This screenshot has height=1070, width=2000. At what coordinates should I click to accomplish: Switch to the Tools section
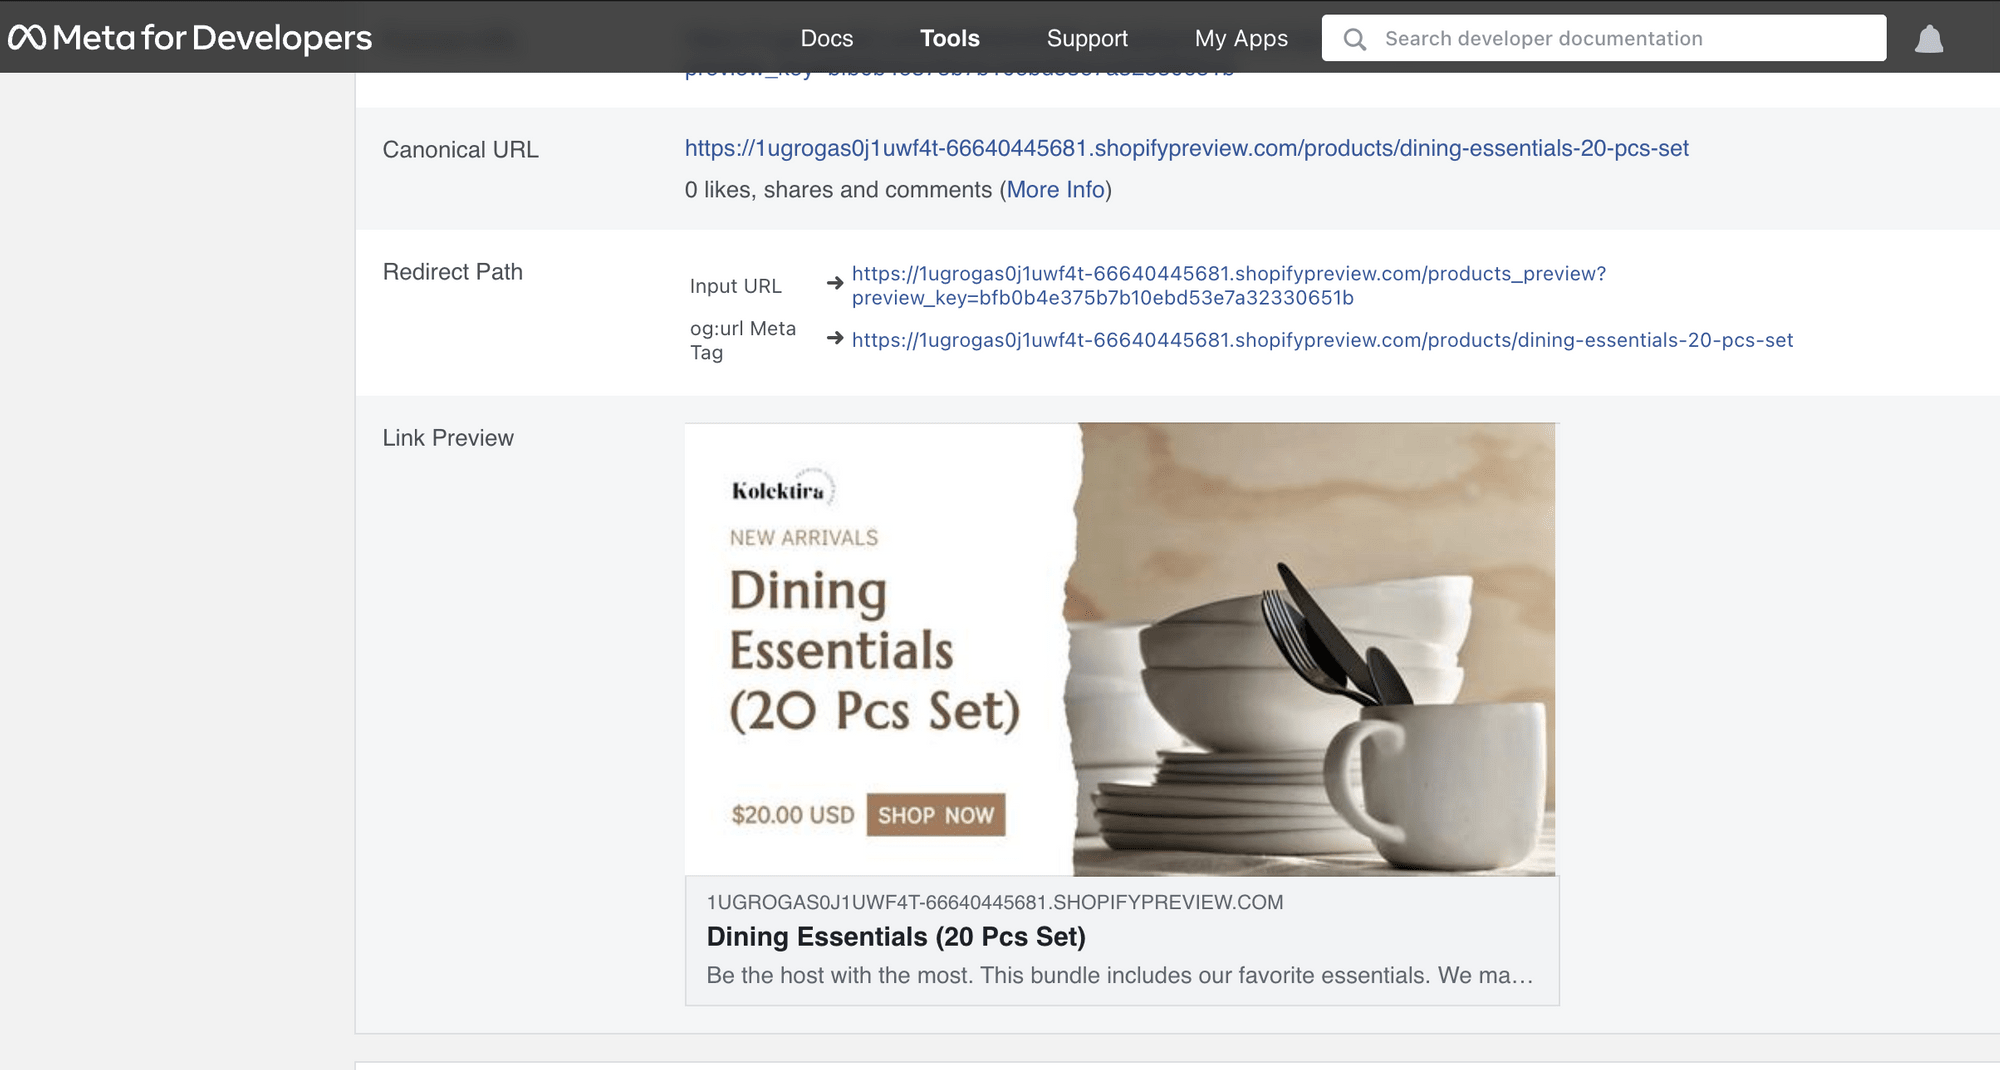(949, 38)
